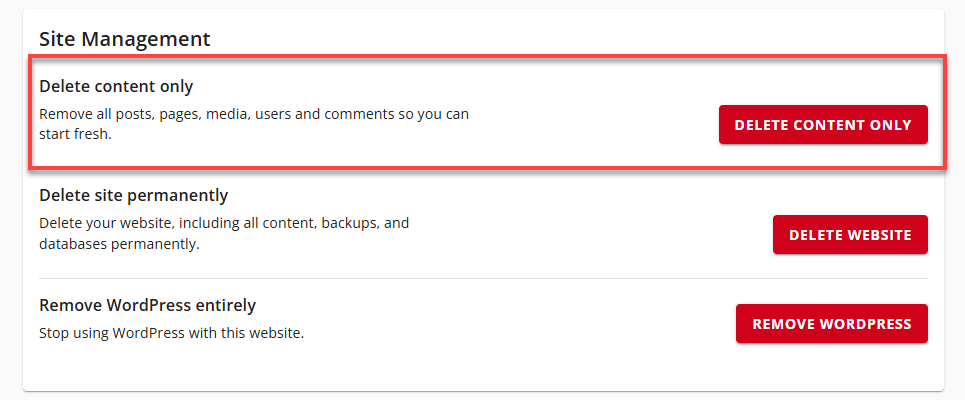965x400 pixels.
Task: Click the DELETE CONTENT ONLY button
Action: tap(823, 125)
